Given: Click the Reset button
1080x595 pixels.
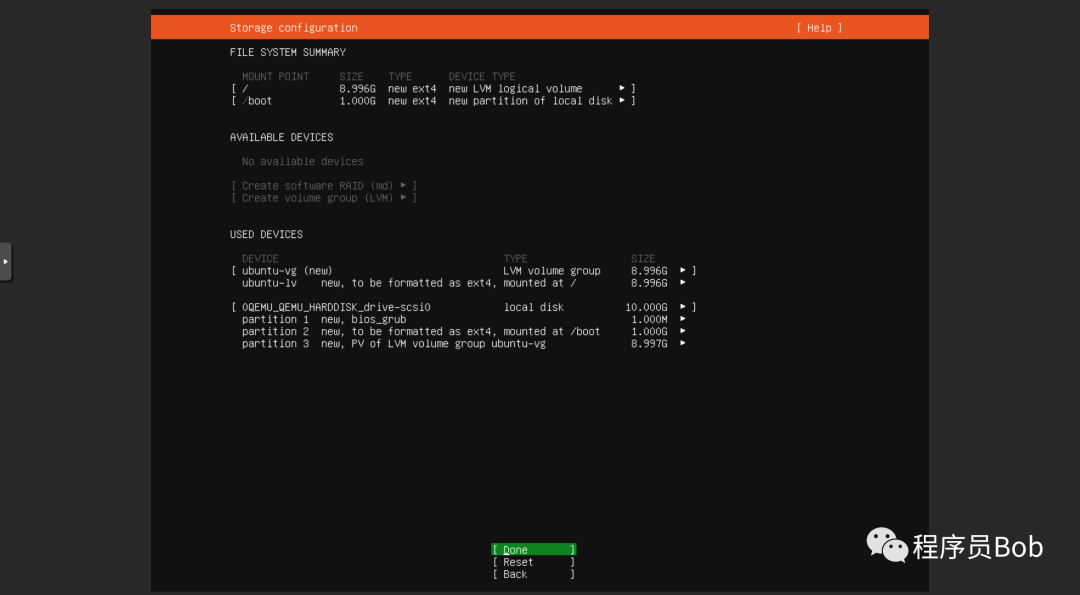Looking at the screenshot, I should (533, 562).
